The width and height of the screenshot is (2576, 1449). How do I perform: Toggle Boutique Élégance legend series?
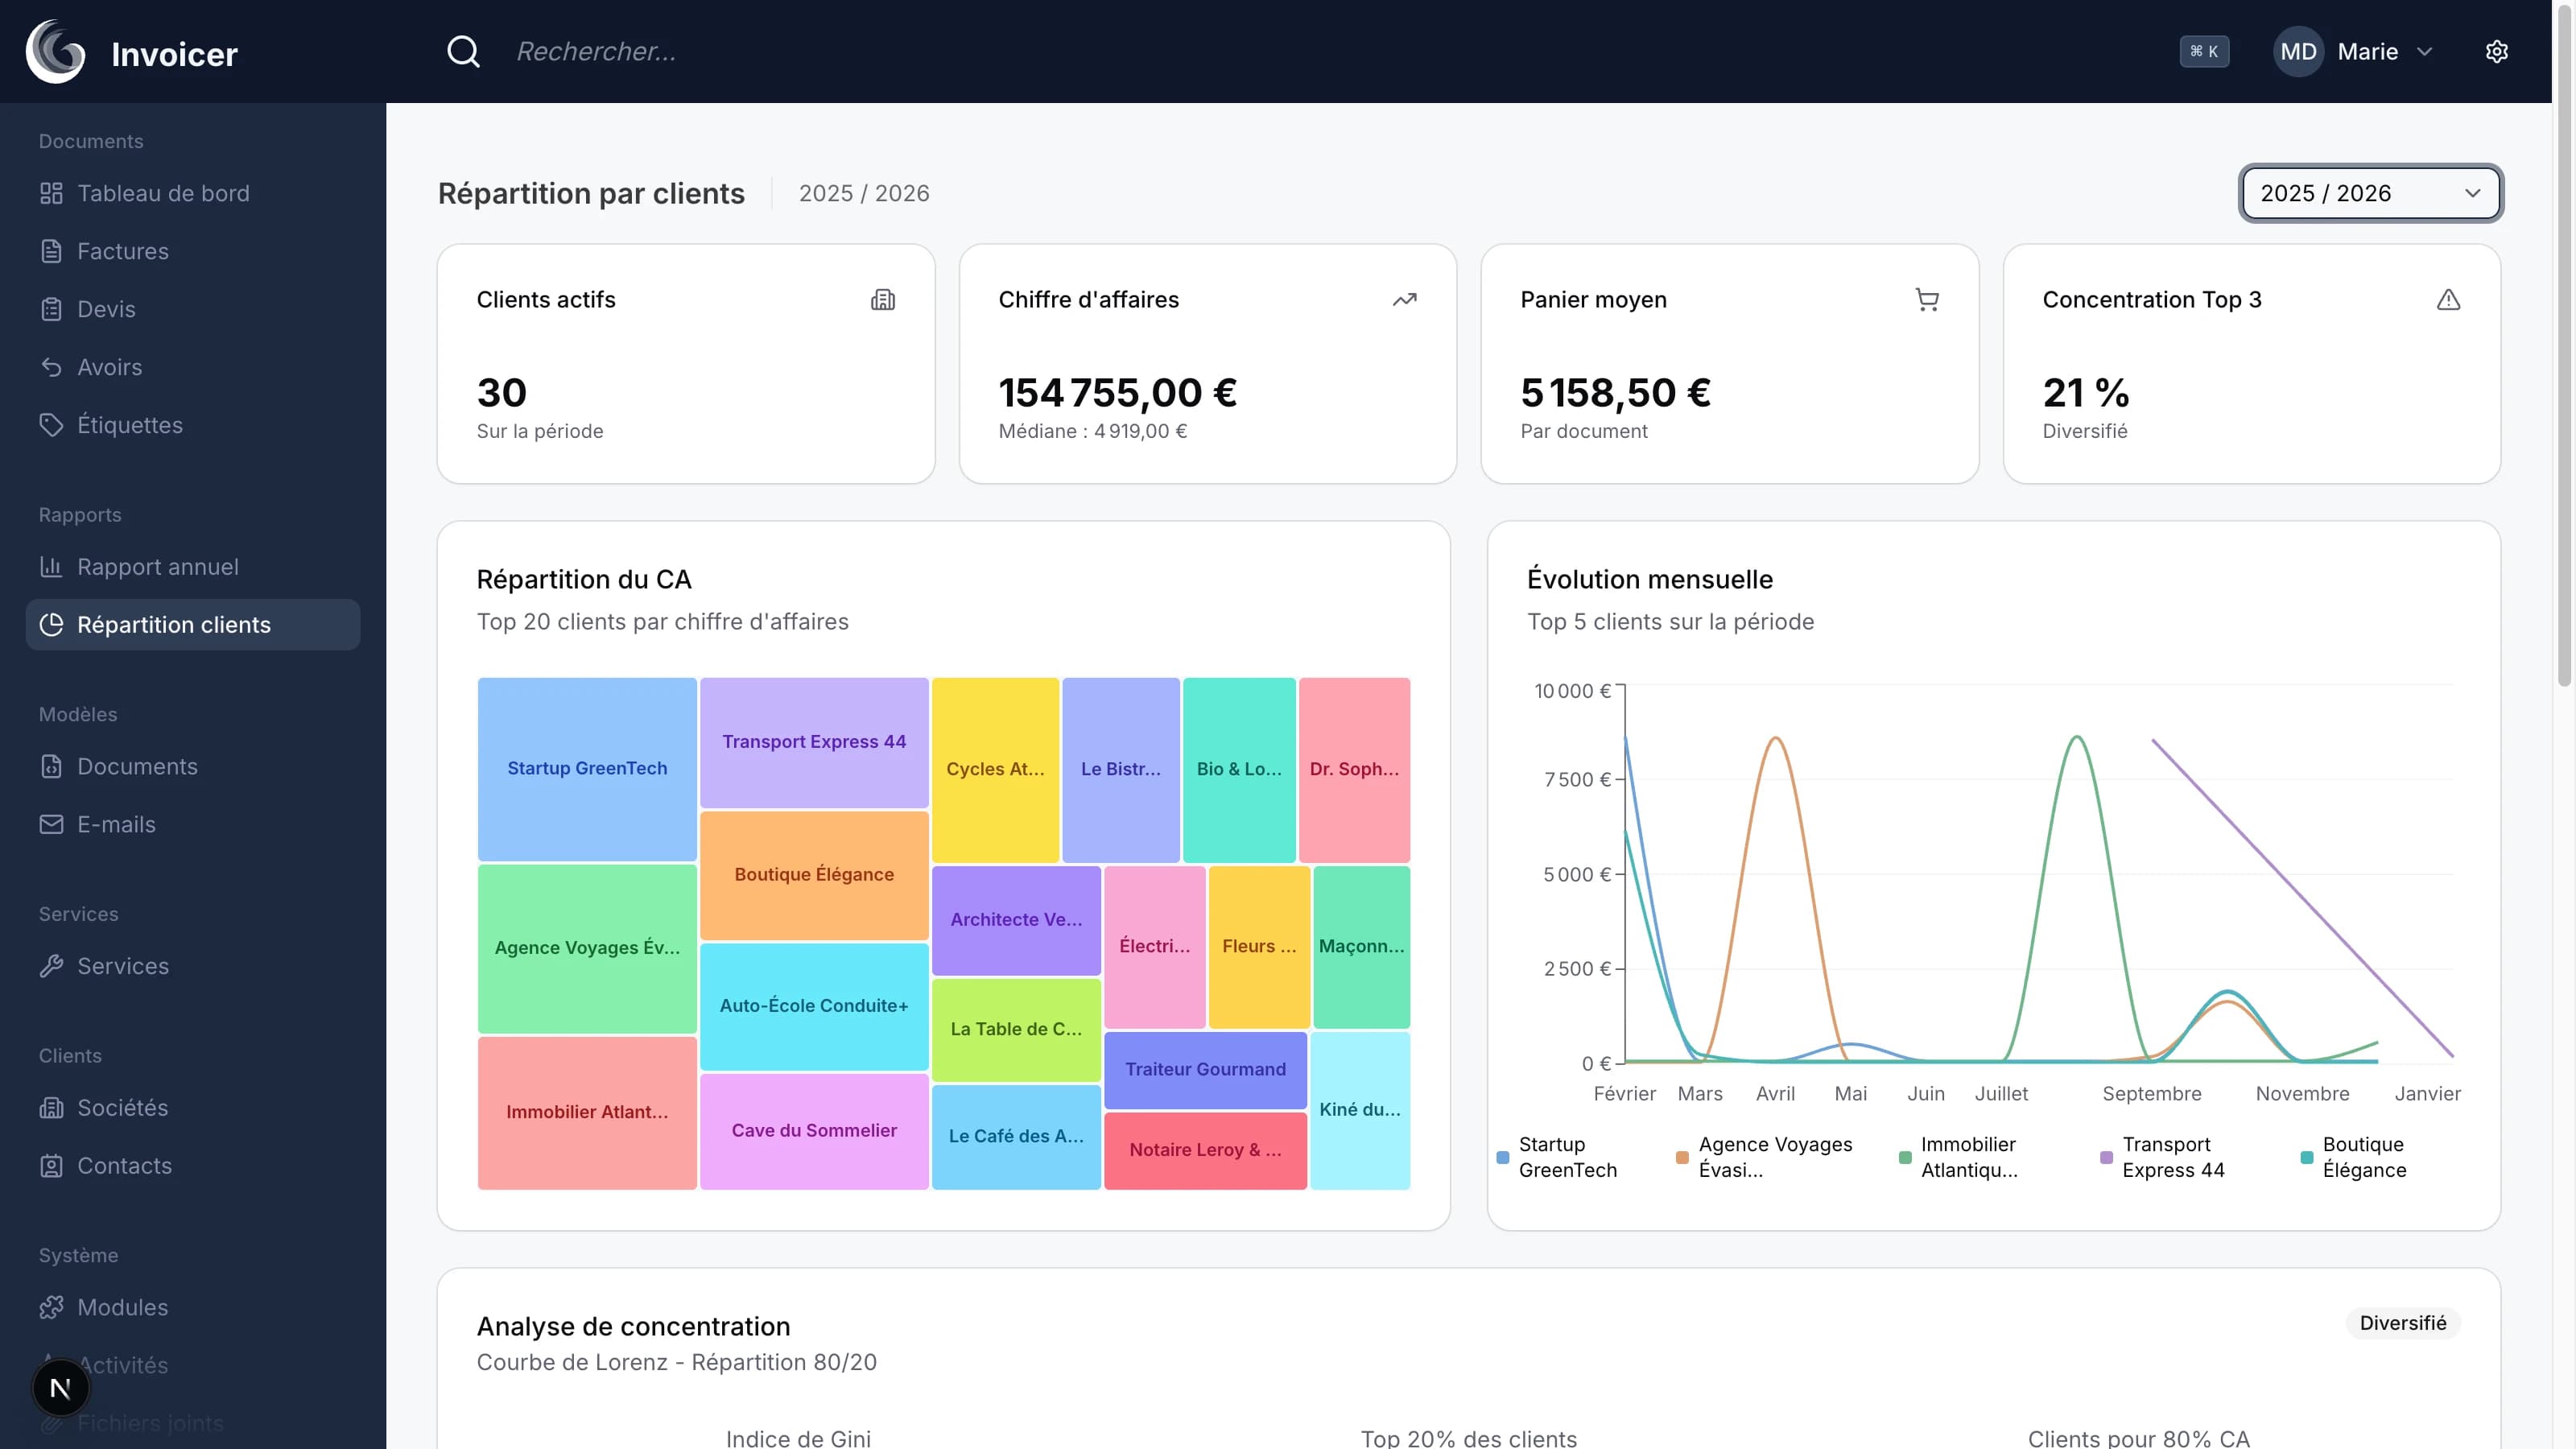tap(2363, 1157)
